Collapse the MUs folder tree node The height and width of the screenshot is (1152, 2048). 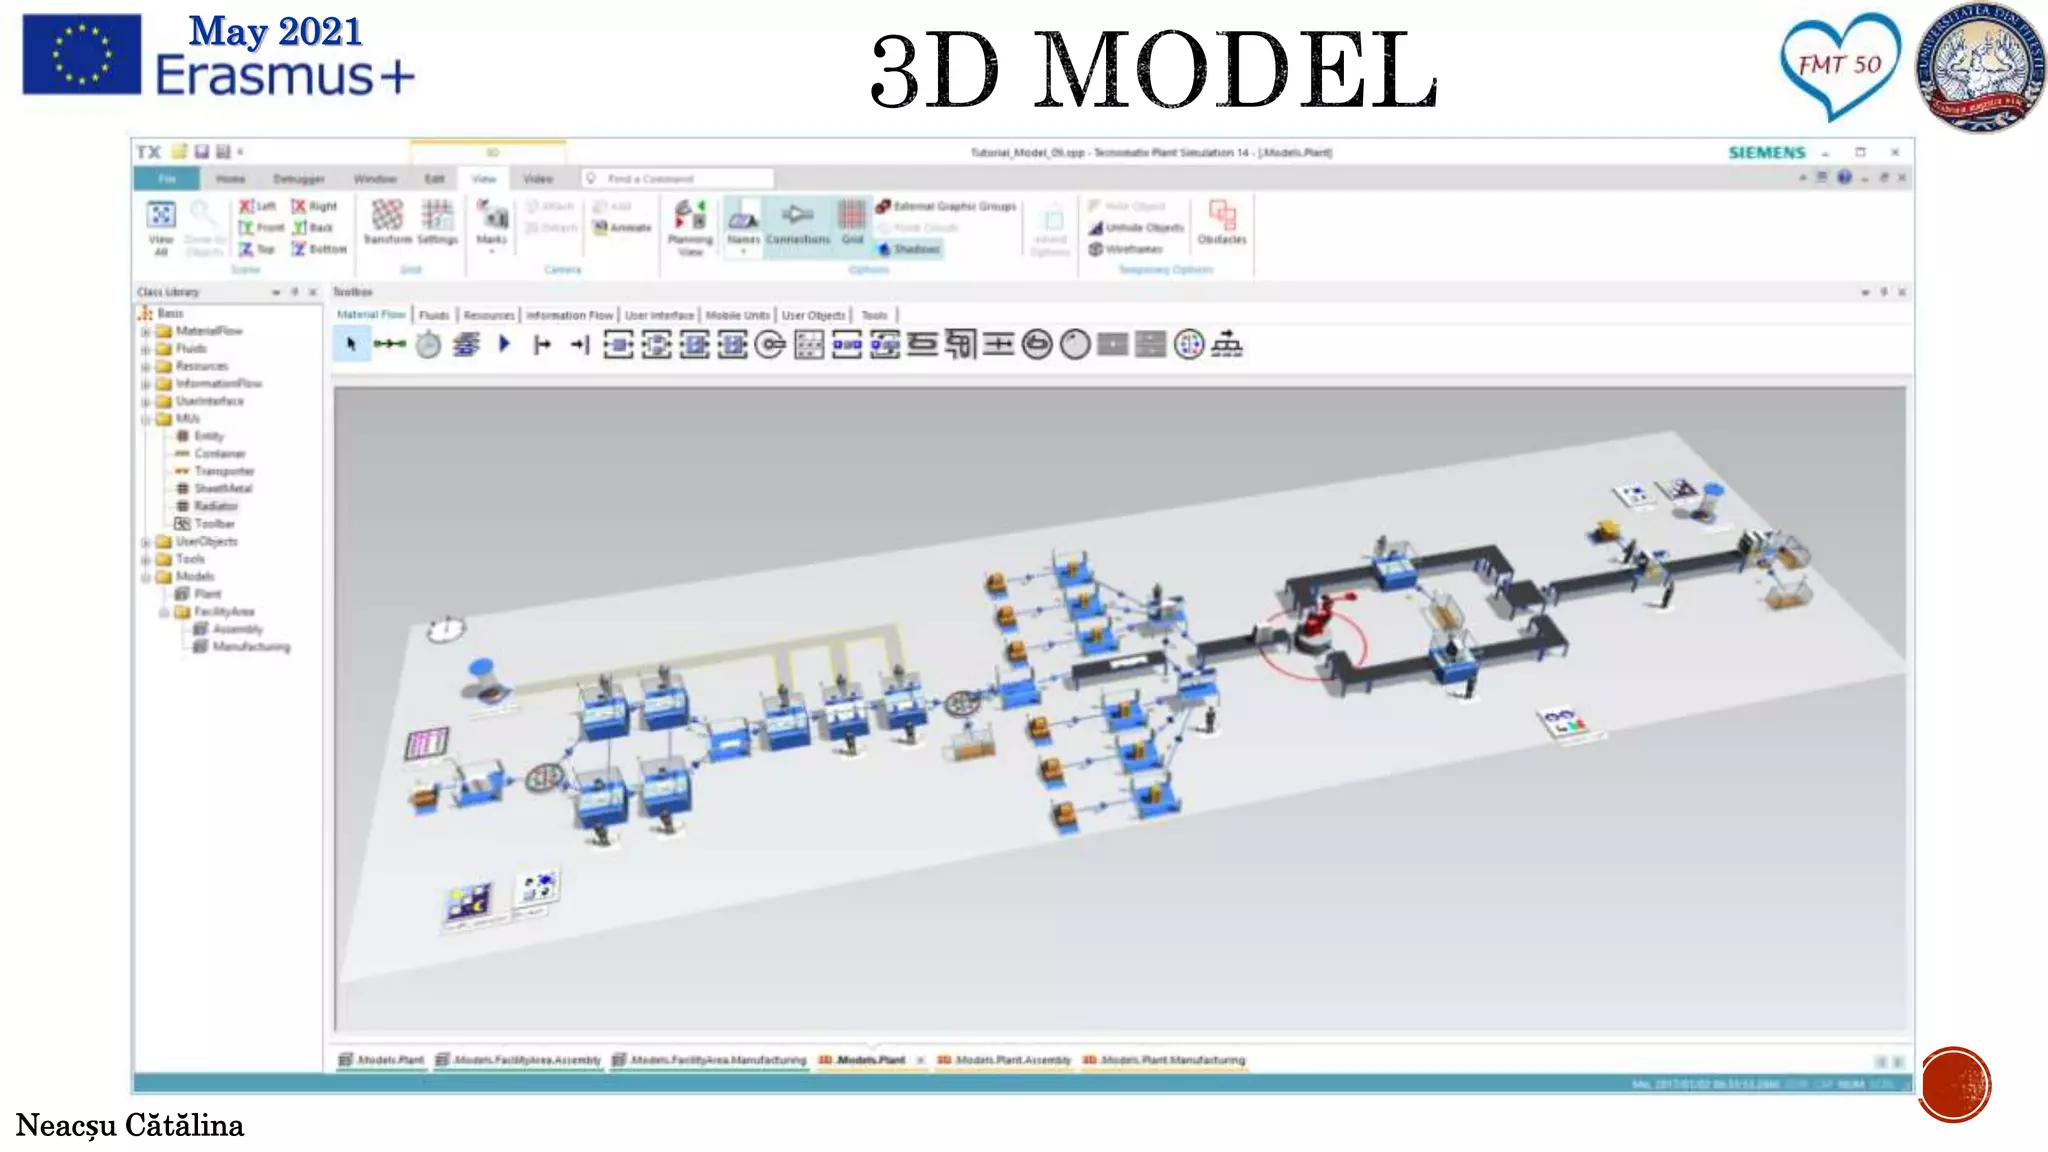point(146,419)
